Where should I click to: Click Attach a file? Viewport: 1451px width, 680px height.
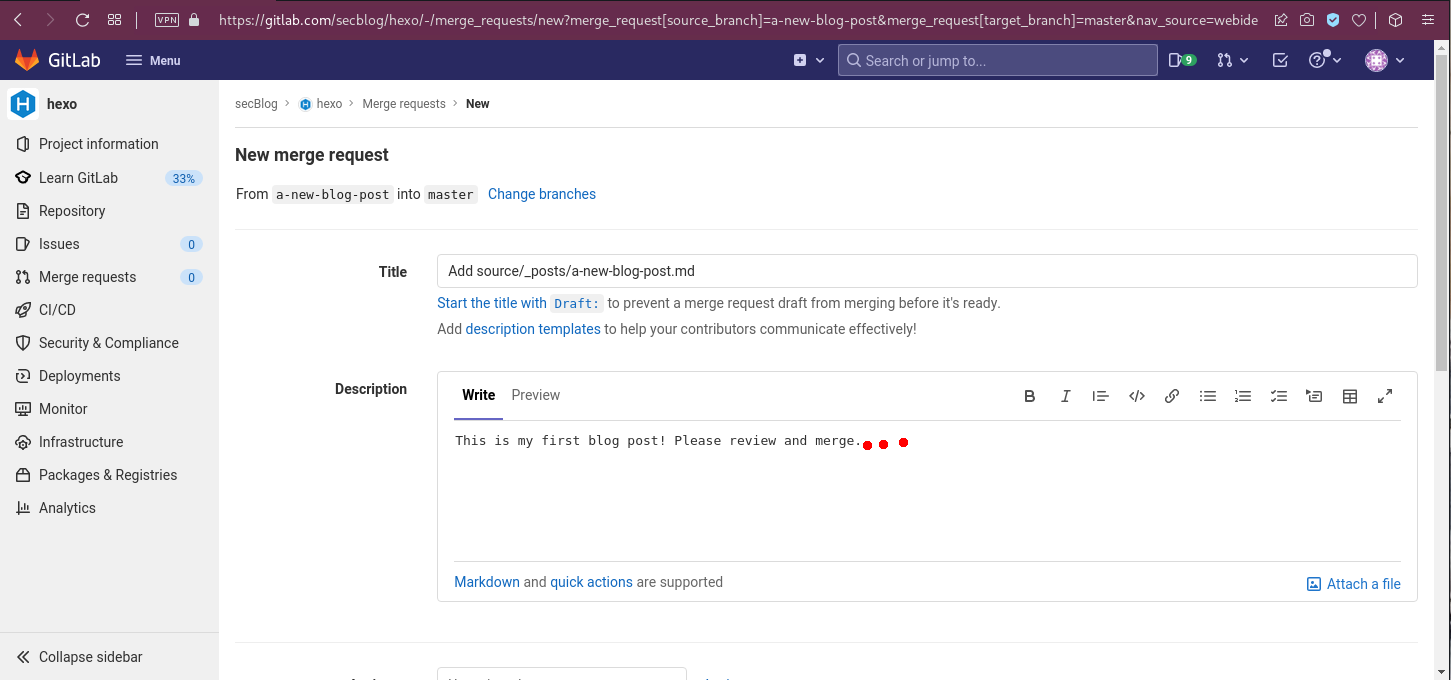(1354, 584)
